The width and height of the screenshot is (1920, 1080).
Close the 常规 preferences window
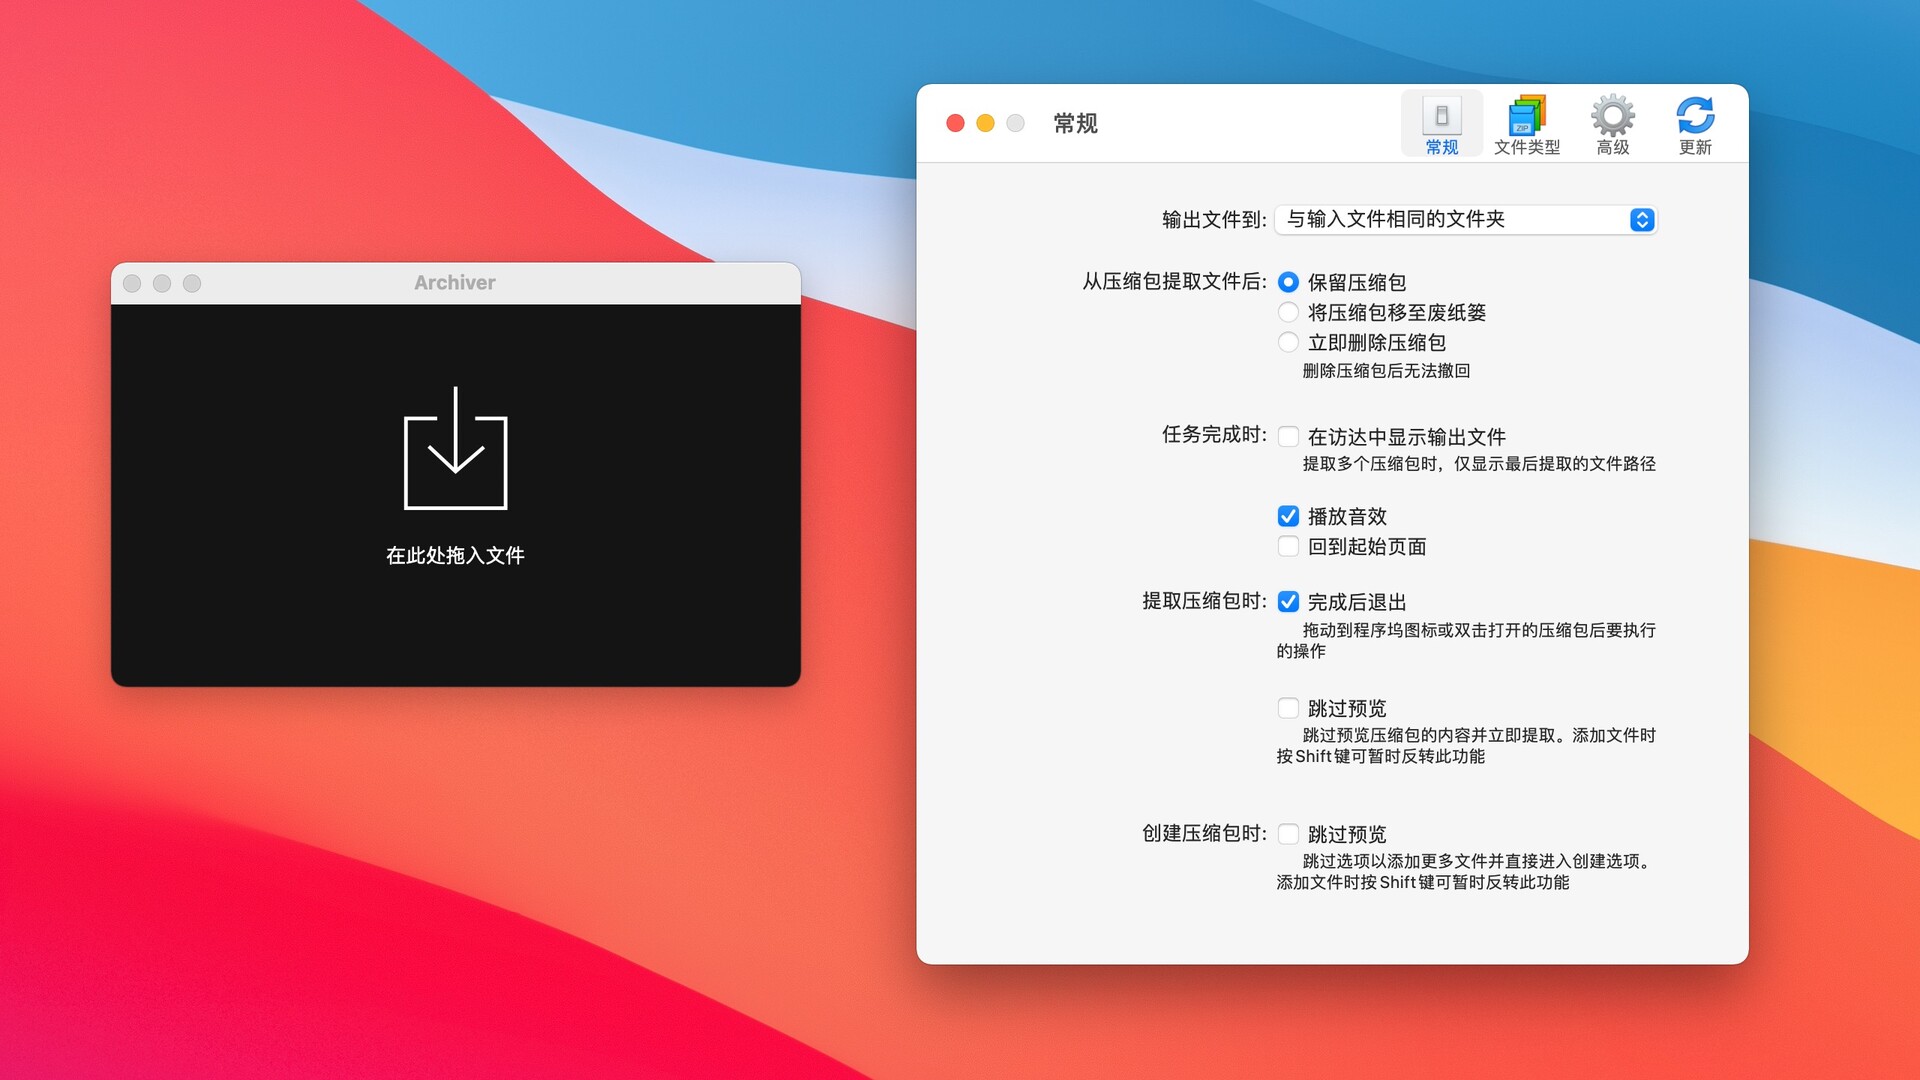click(955, 123)
